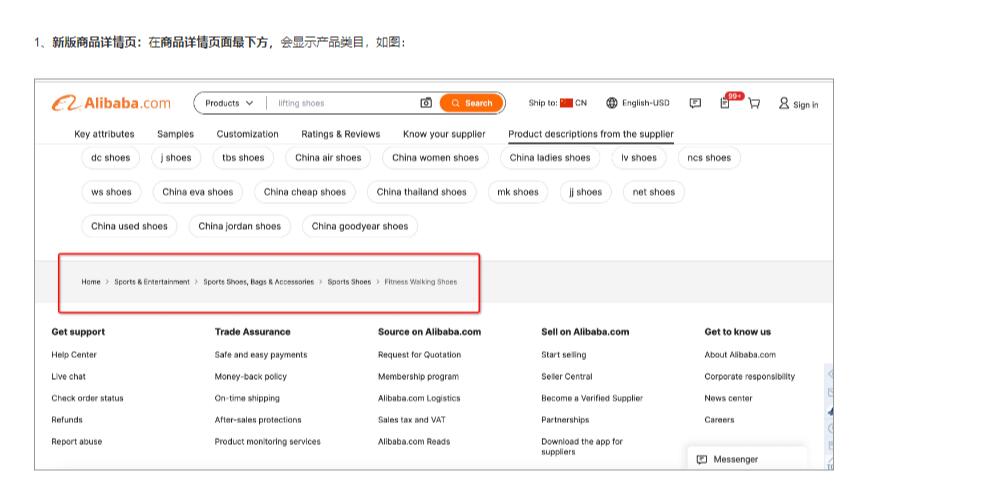Open the About Alibaba.com link

(x=741, y=355)
